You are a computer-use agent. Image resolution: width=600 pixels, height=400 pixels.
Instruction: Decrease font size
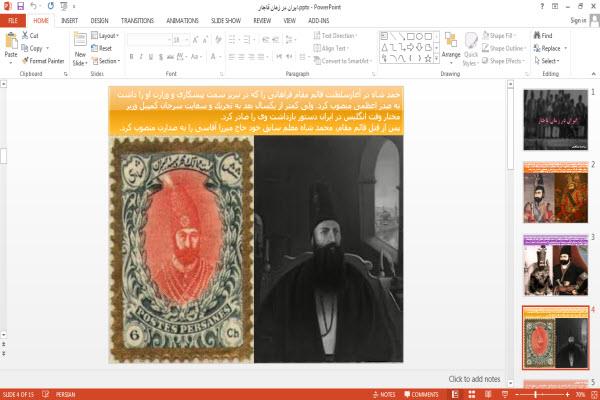205,40
